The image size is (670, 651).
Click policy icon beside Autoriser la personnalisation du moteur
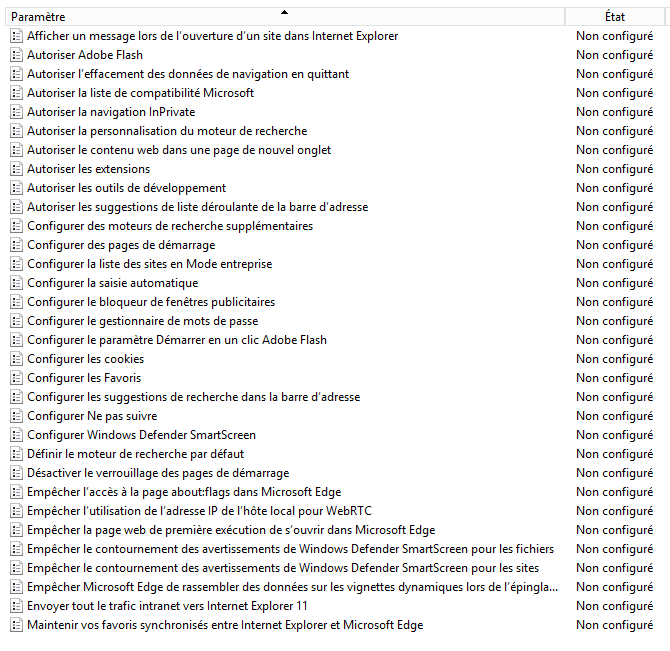pos(16,131)
